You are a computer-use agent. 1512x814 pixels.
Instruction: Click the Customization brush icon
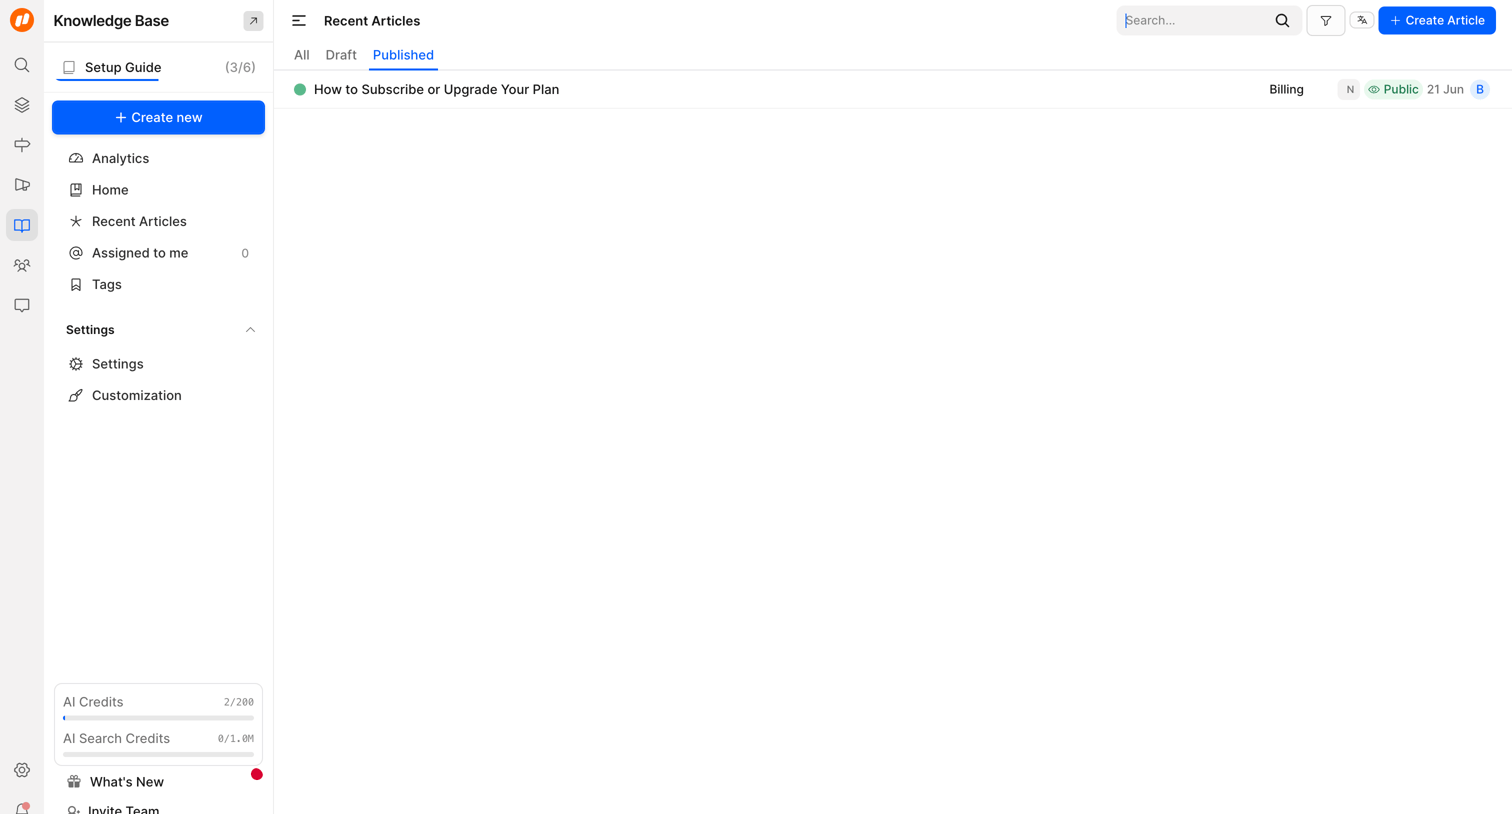tap(76, 396)
